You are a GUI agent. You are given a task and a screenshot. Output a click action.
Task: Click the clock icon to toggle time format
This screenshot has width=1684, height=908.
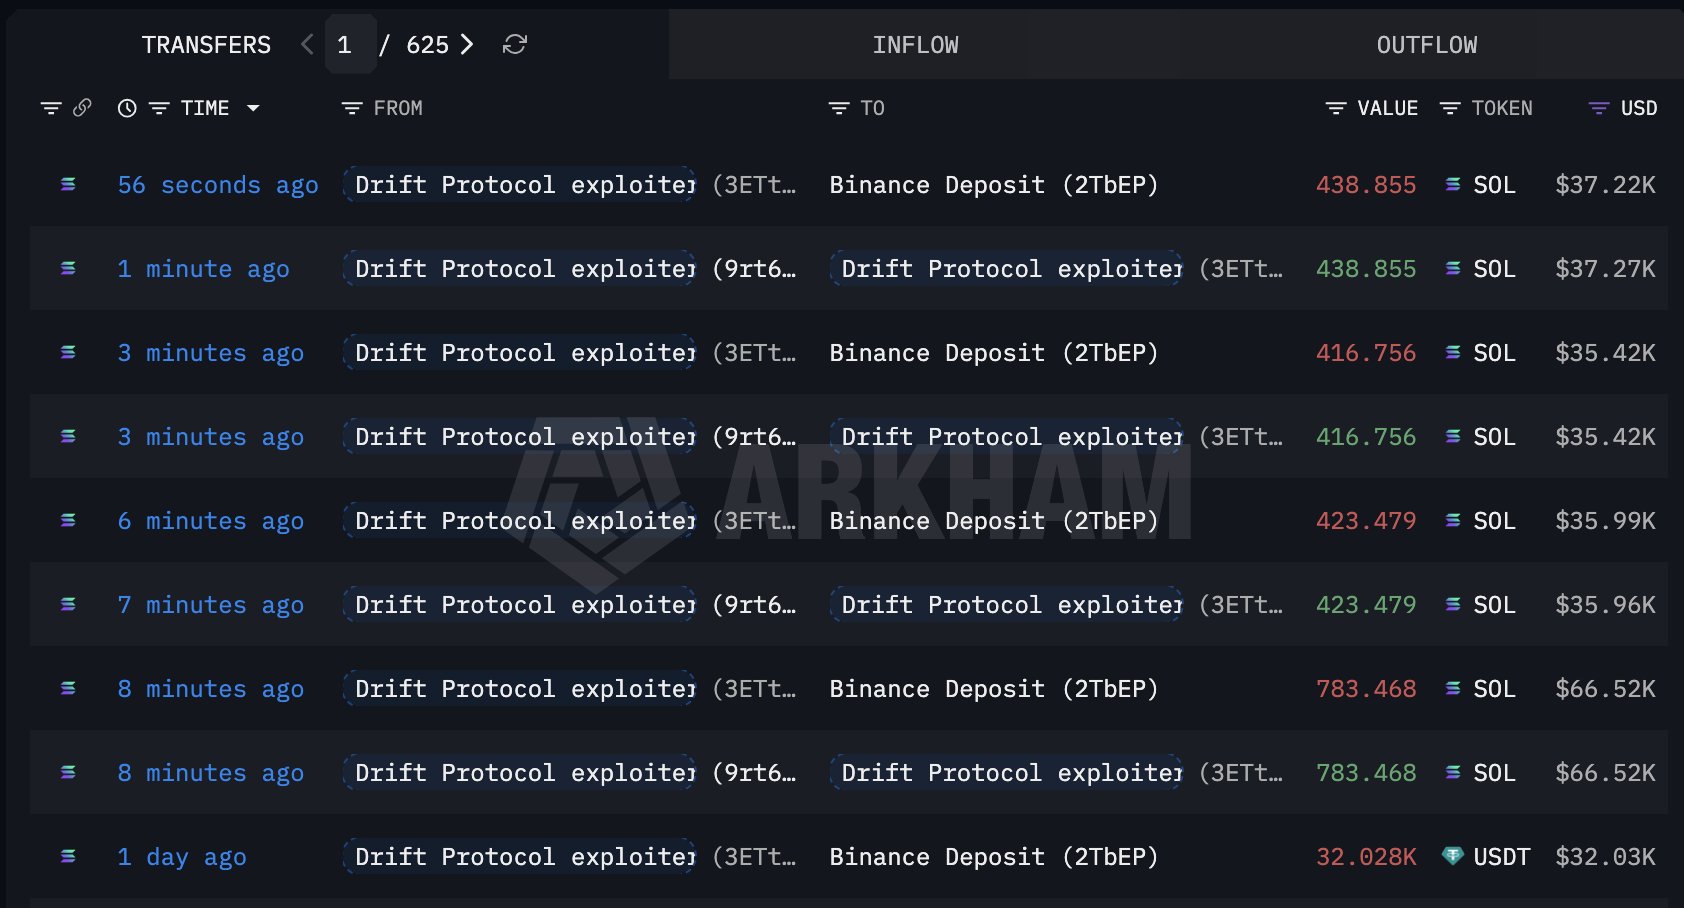pyautogui.click(x=127, y=108)
